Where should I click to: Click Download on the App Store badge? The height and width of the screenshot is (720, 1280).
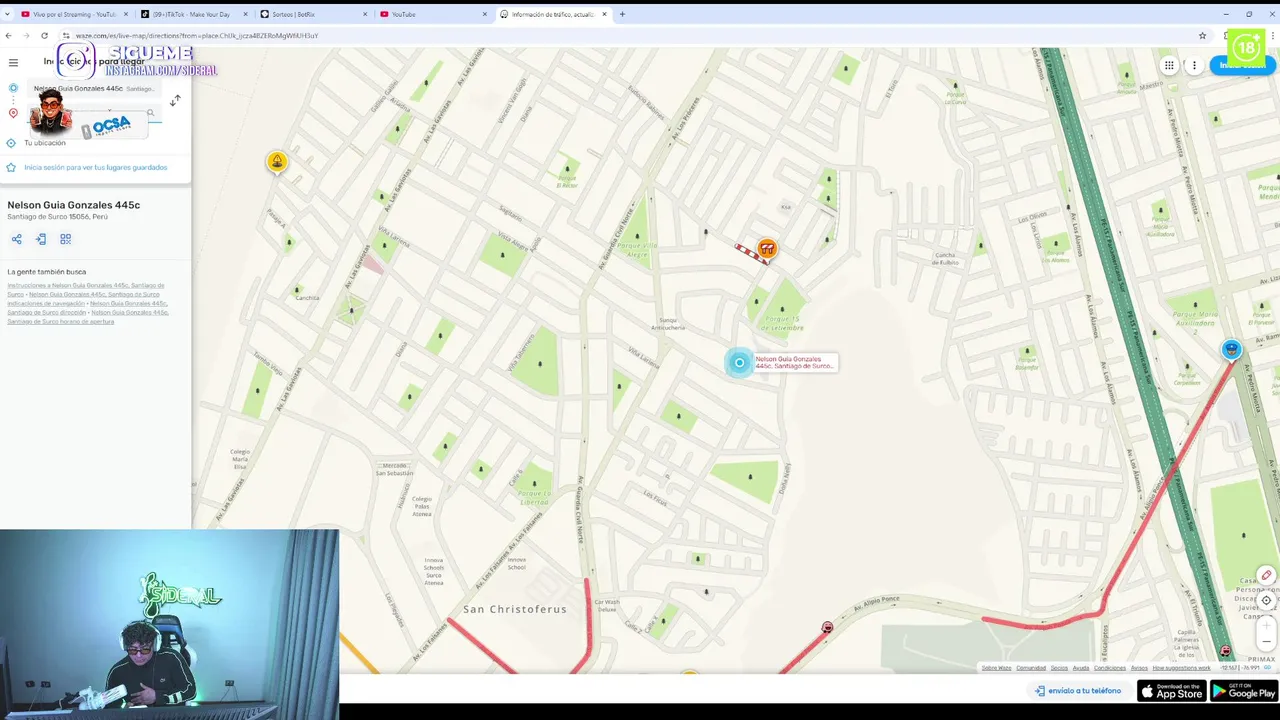pyautogui.click(x=1172, y=691)
